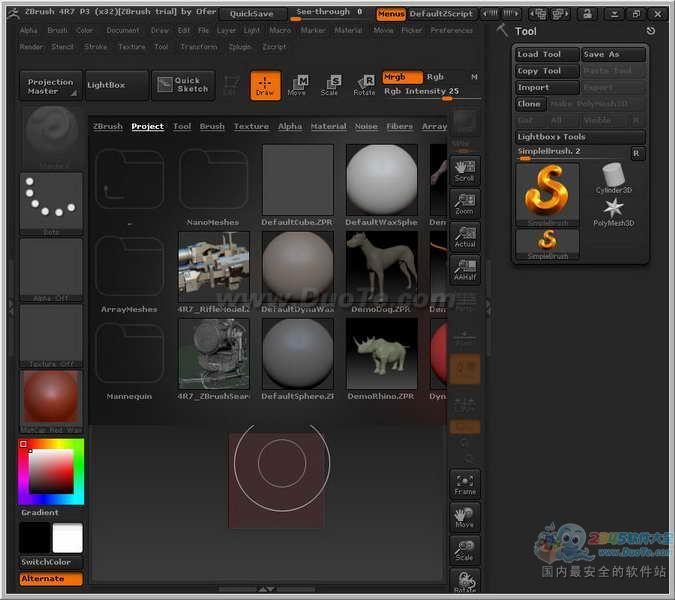This screenshot has width=675, height=600.
Task: Click the QuickSave button
Action: 252,14
